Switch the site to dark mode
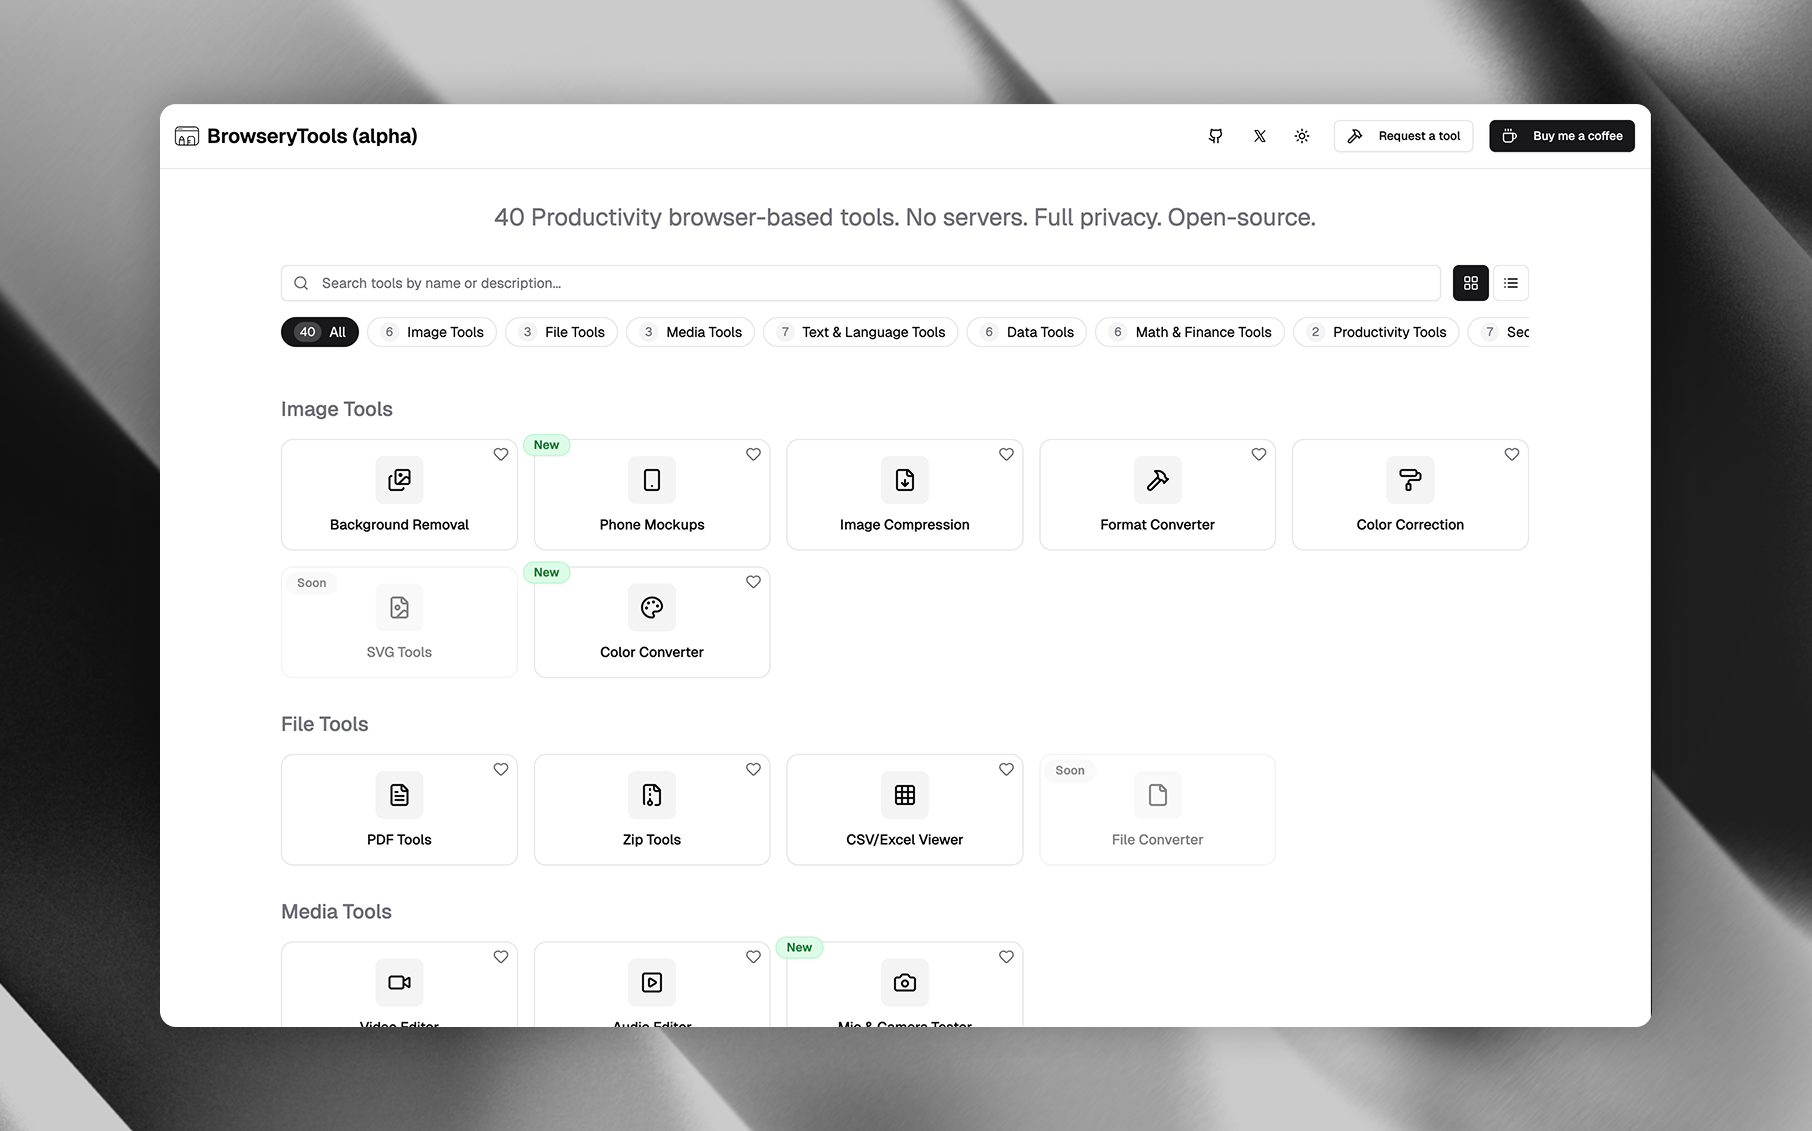1812x1131 pixels. tap(1301, 135)
